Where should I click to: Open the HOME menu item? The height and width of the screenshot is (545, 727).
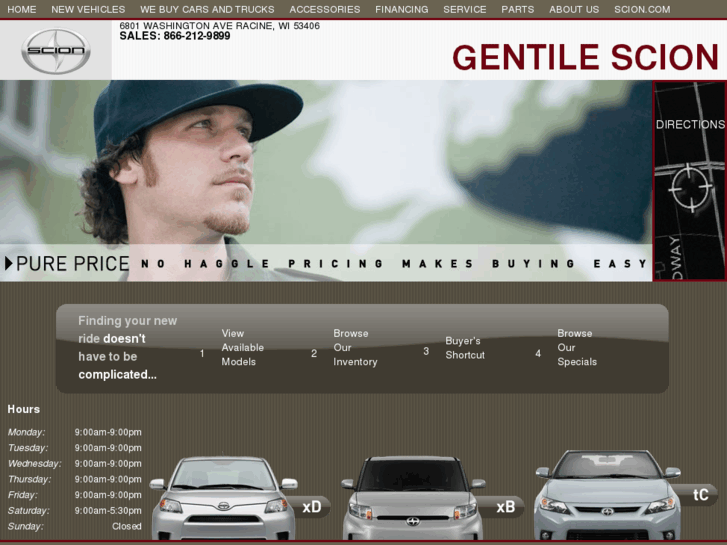click(x=22, y=9)
